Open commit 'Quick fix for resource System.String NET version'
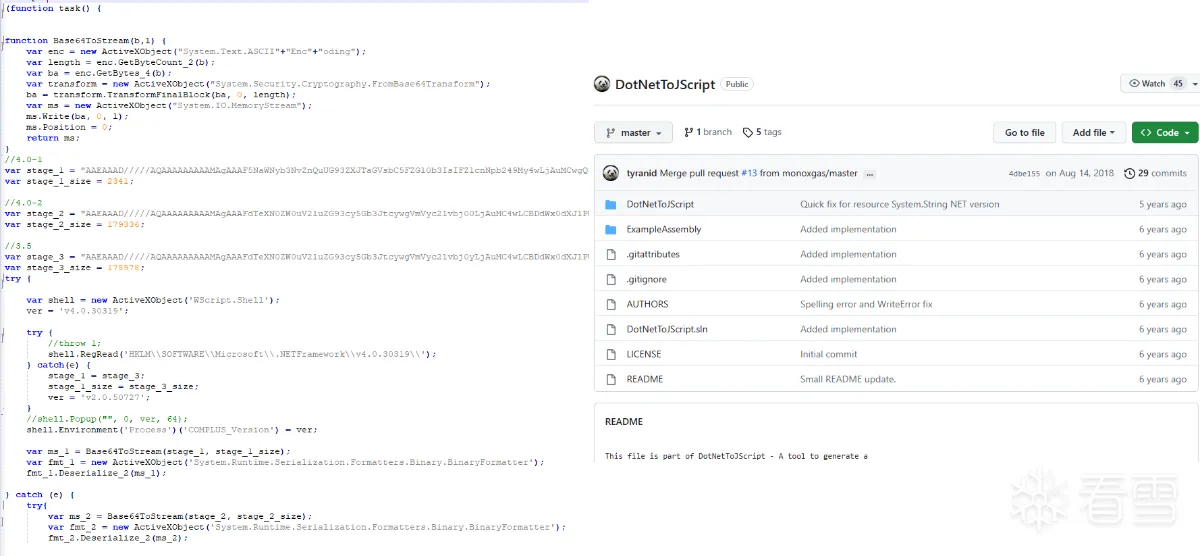 pyautogui.click(x=899, y=204)
